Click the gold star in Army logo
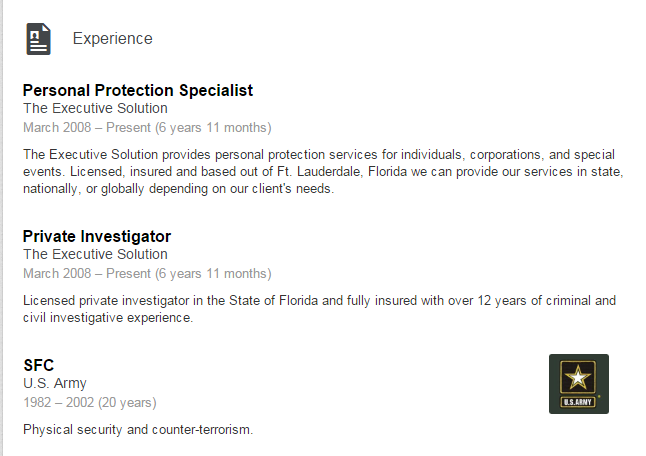Image resolution: width=646 pixels, height=456 pixels. pos(578,377)
